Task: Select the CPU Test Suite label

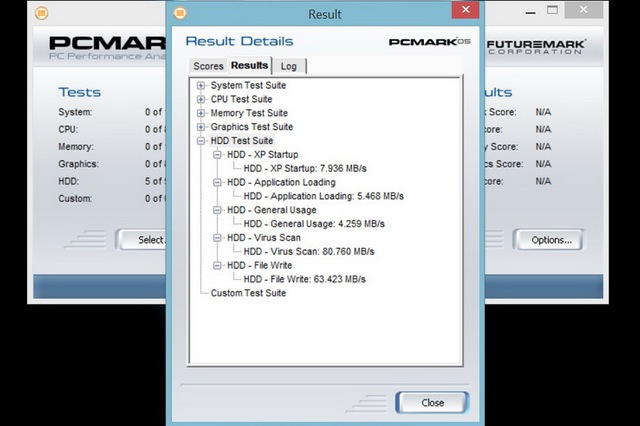Action: pos(241,99)
